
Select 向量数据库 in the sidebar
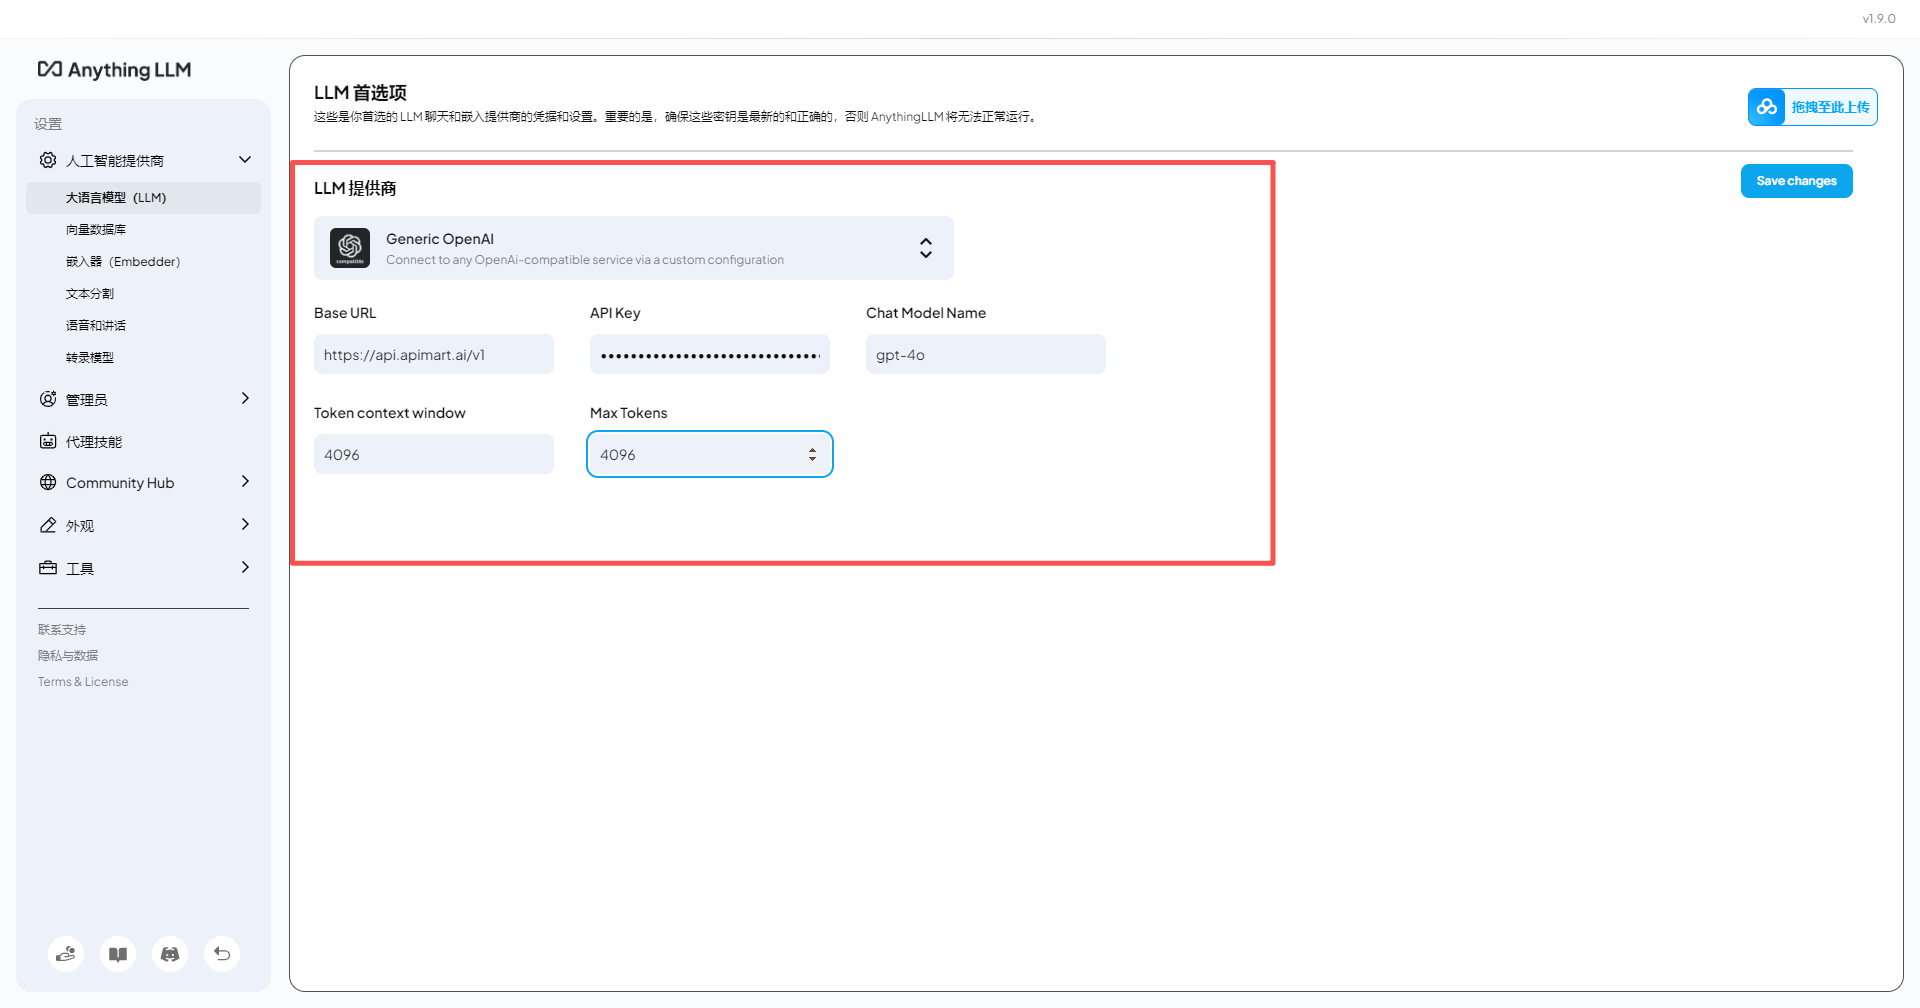point(96,229)
